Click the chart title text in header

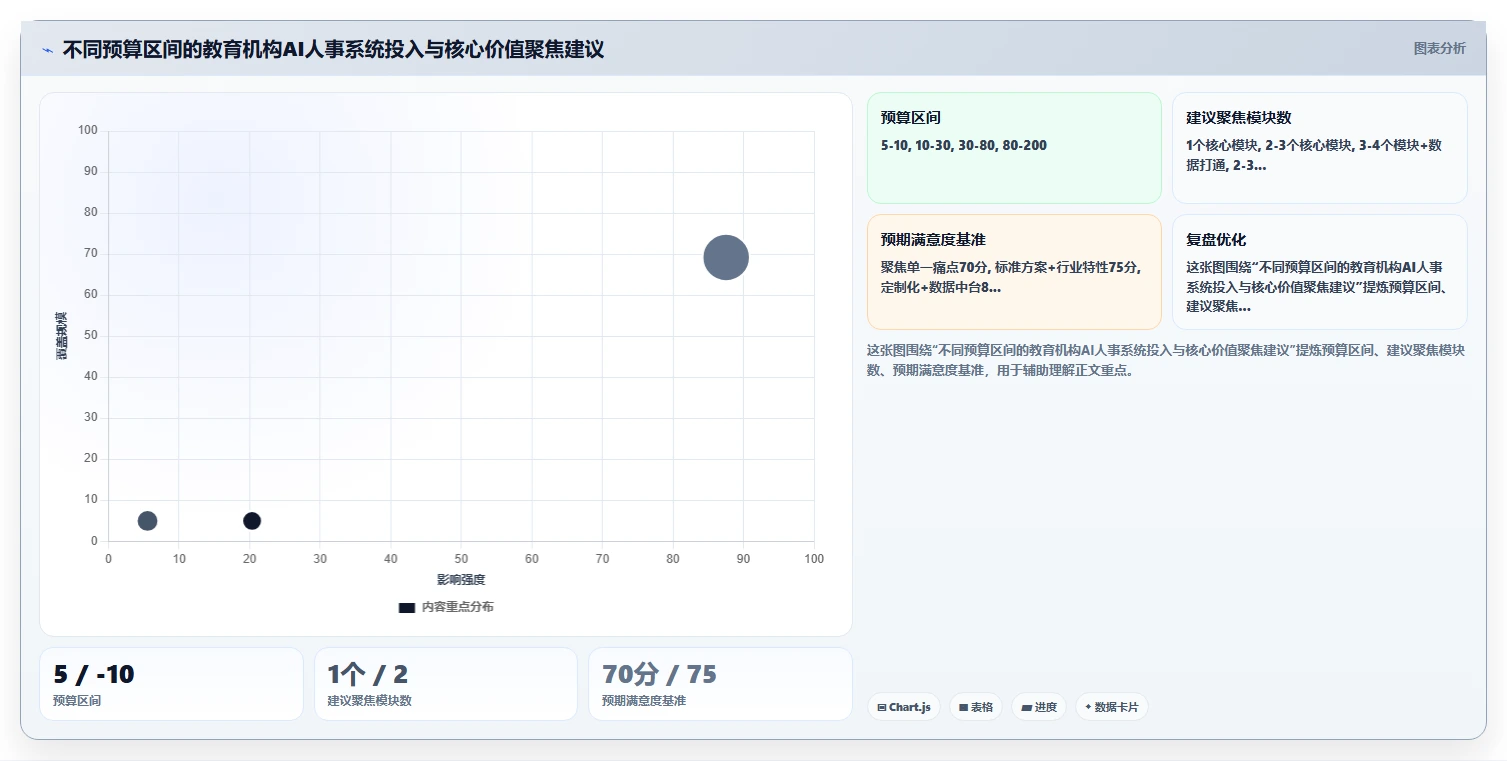coord(333,49)
